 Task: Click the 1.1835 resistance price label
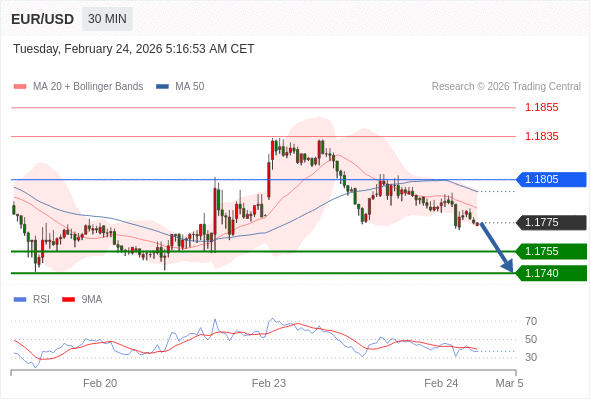coord(541,136)
